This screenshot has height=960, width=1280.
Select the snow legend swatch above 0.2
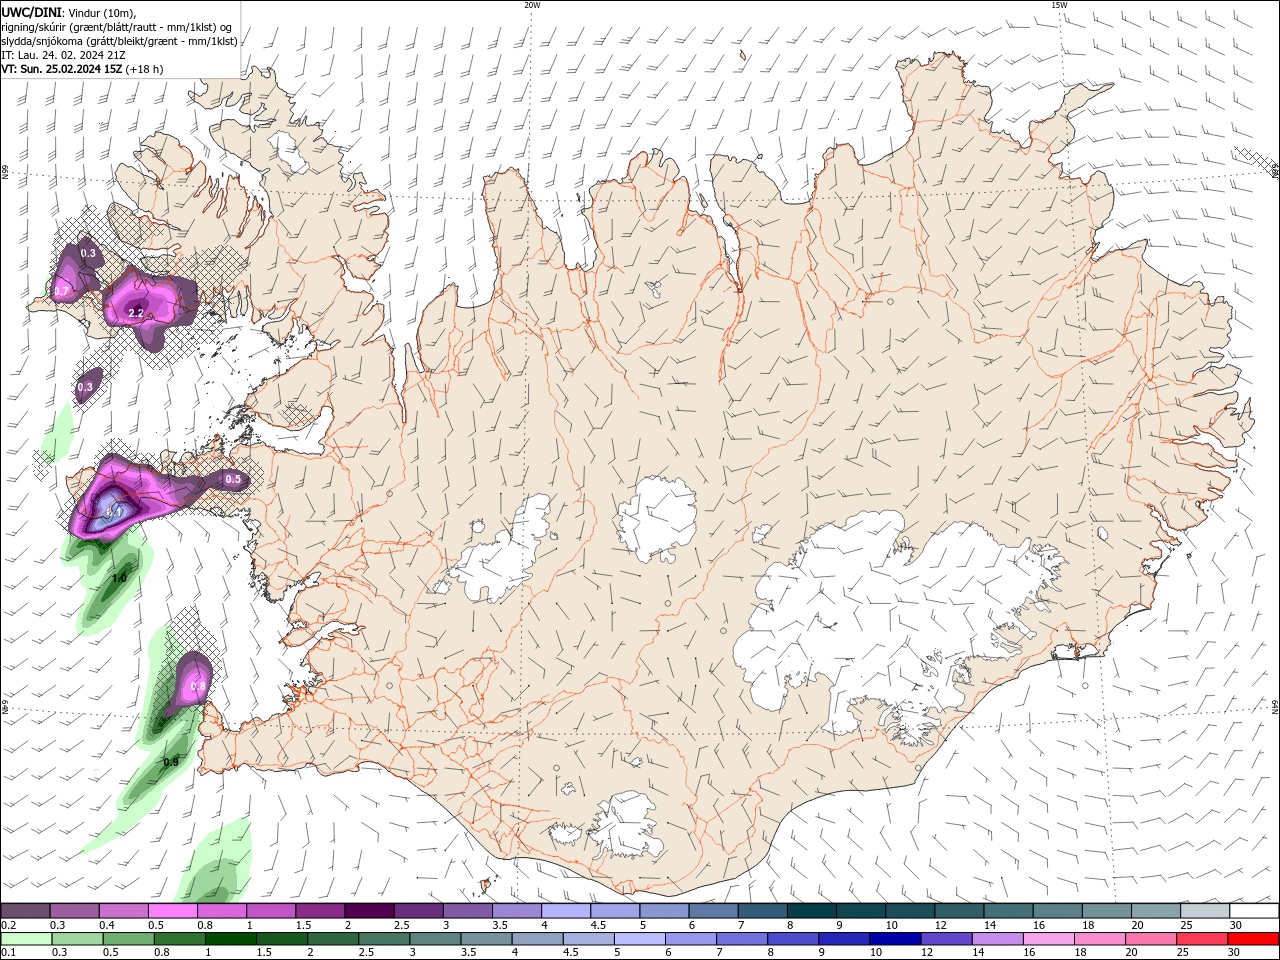pos(25,911)
